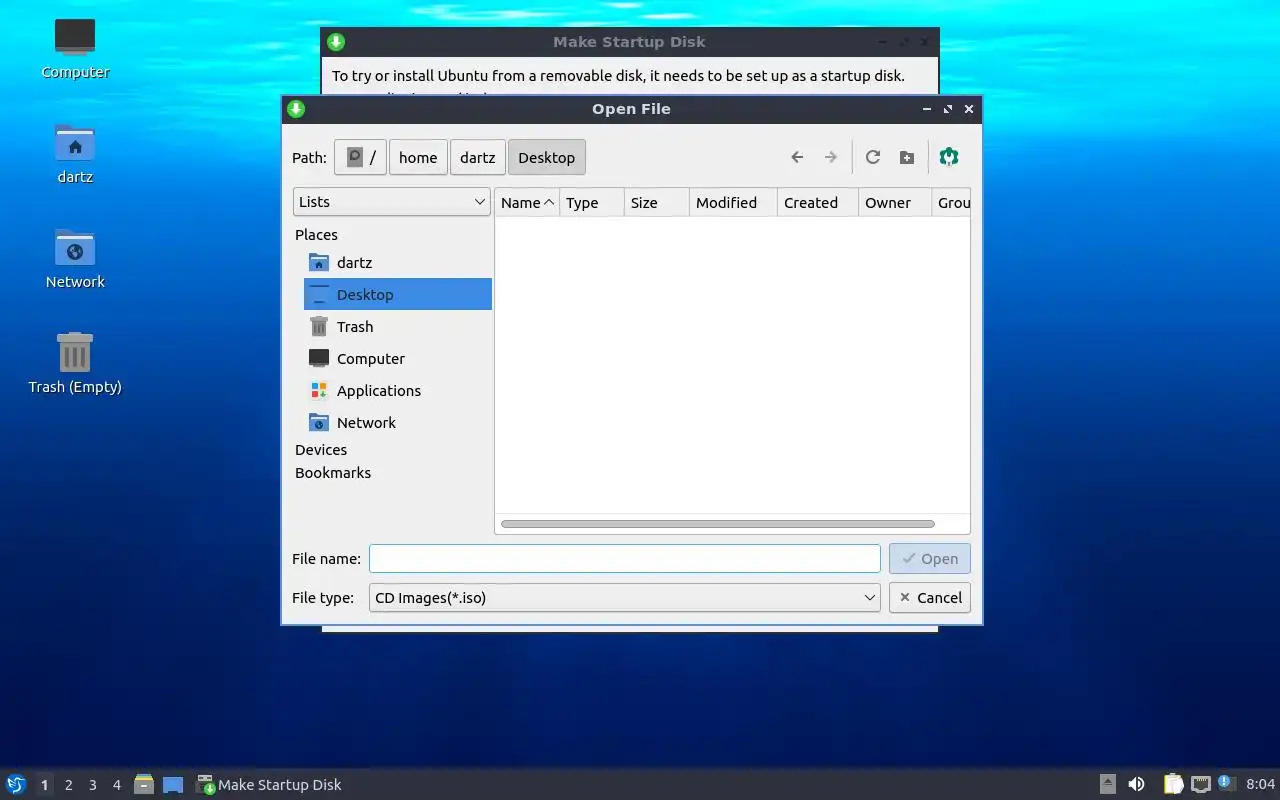Click the green gear options icon

(x=949, y=157)
